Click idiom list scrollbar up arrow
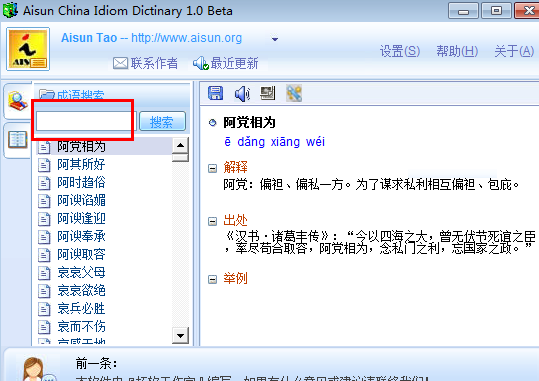 click(180, 145)
